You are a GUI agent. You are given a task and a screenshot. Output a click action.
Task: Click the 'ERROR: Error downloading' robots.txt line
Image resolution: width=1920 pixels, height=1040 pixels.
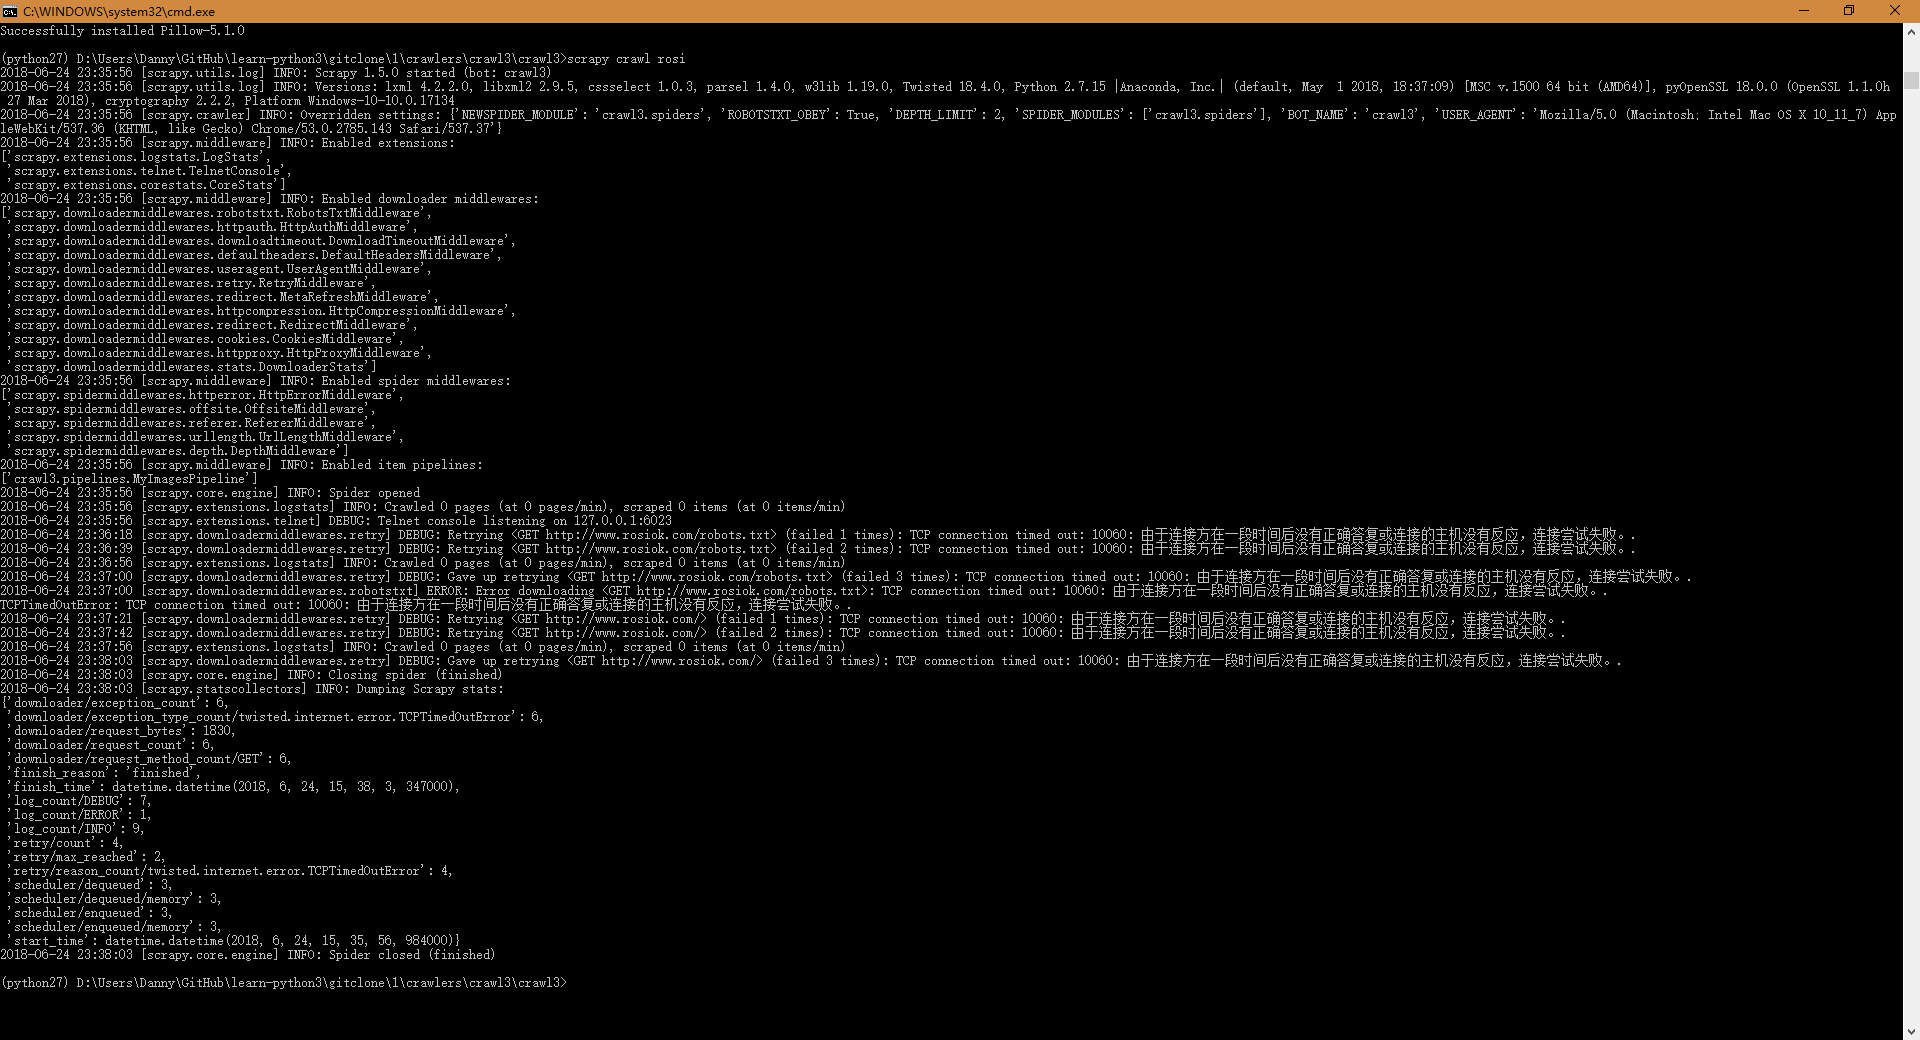(803, 591)
